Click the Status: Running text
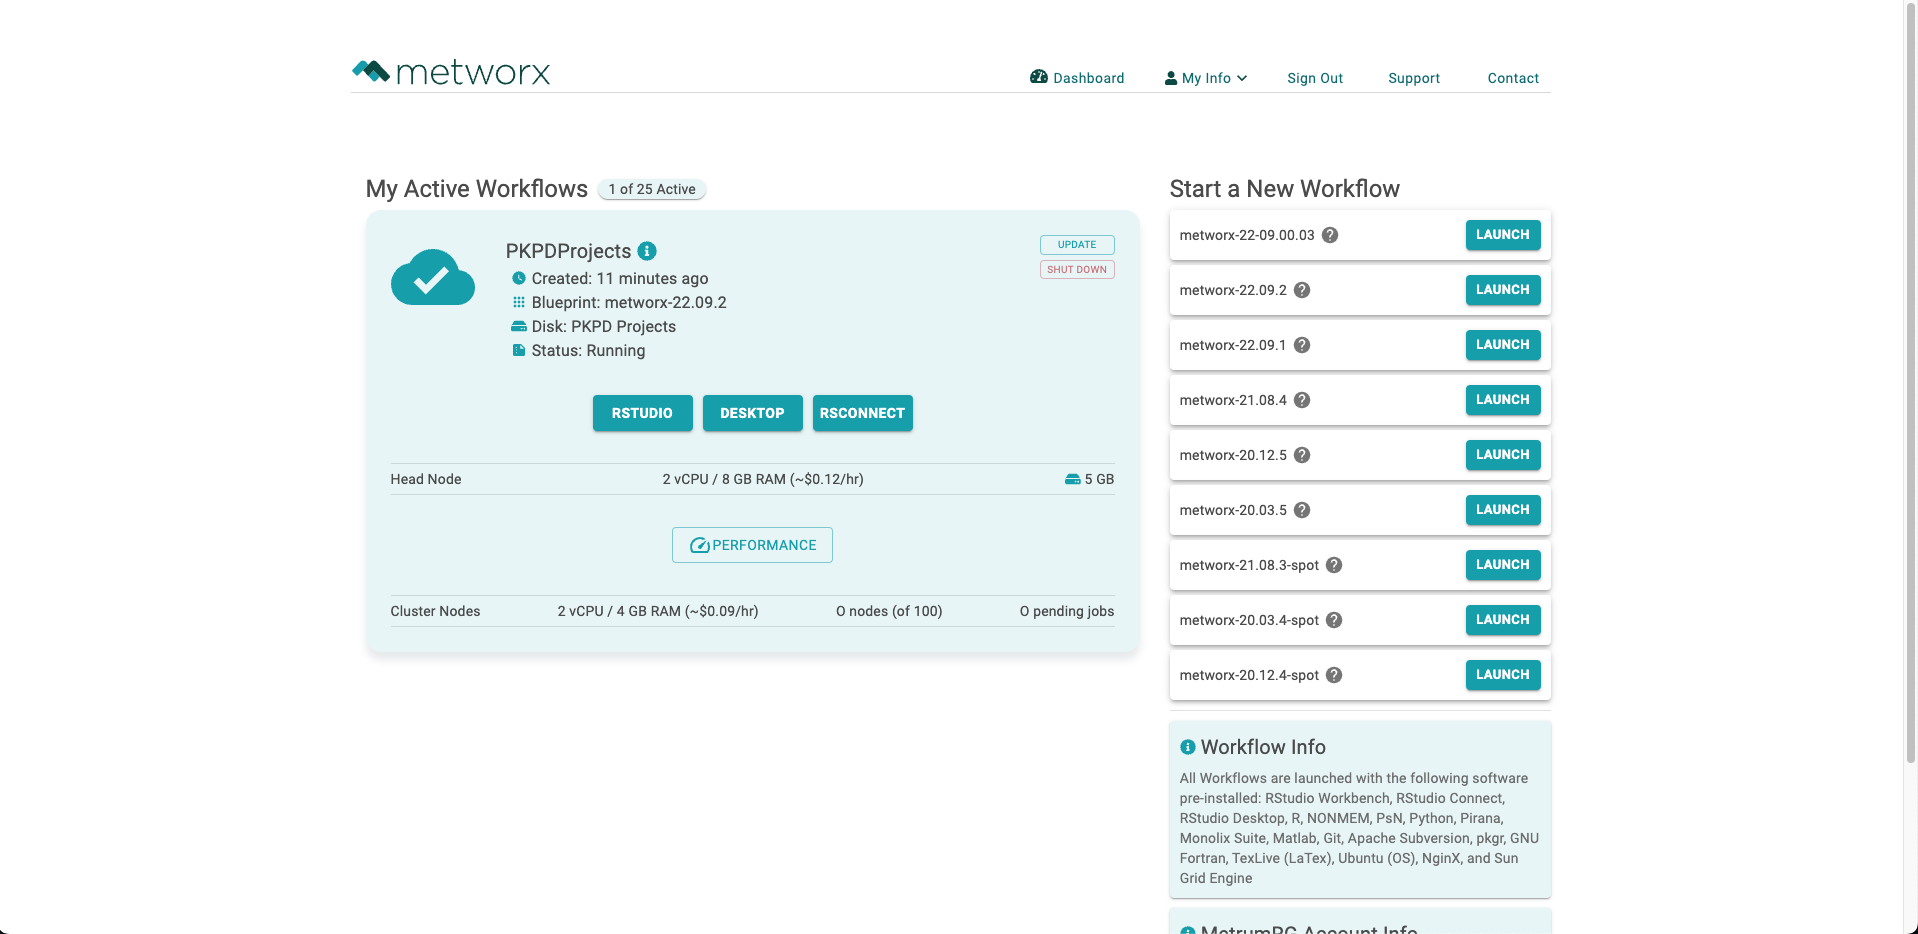Image resolution: width=1918 pixels, height=934 pixels. pos(588,350)
